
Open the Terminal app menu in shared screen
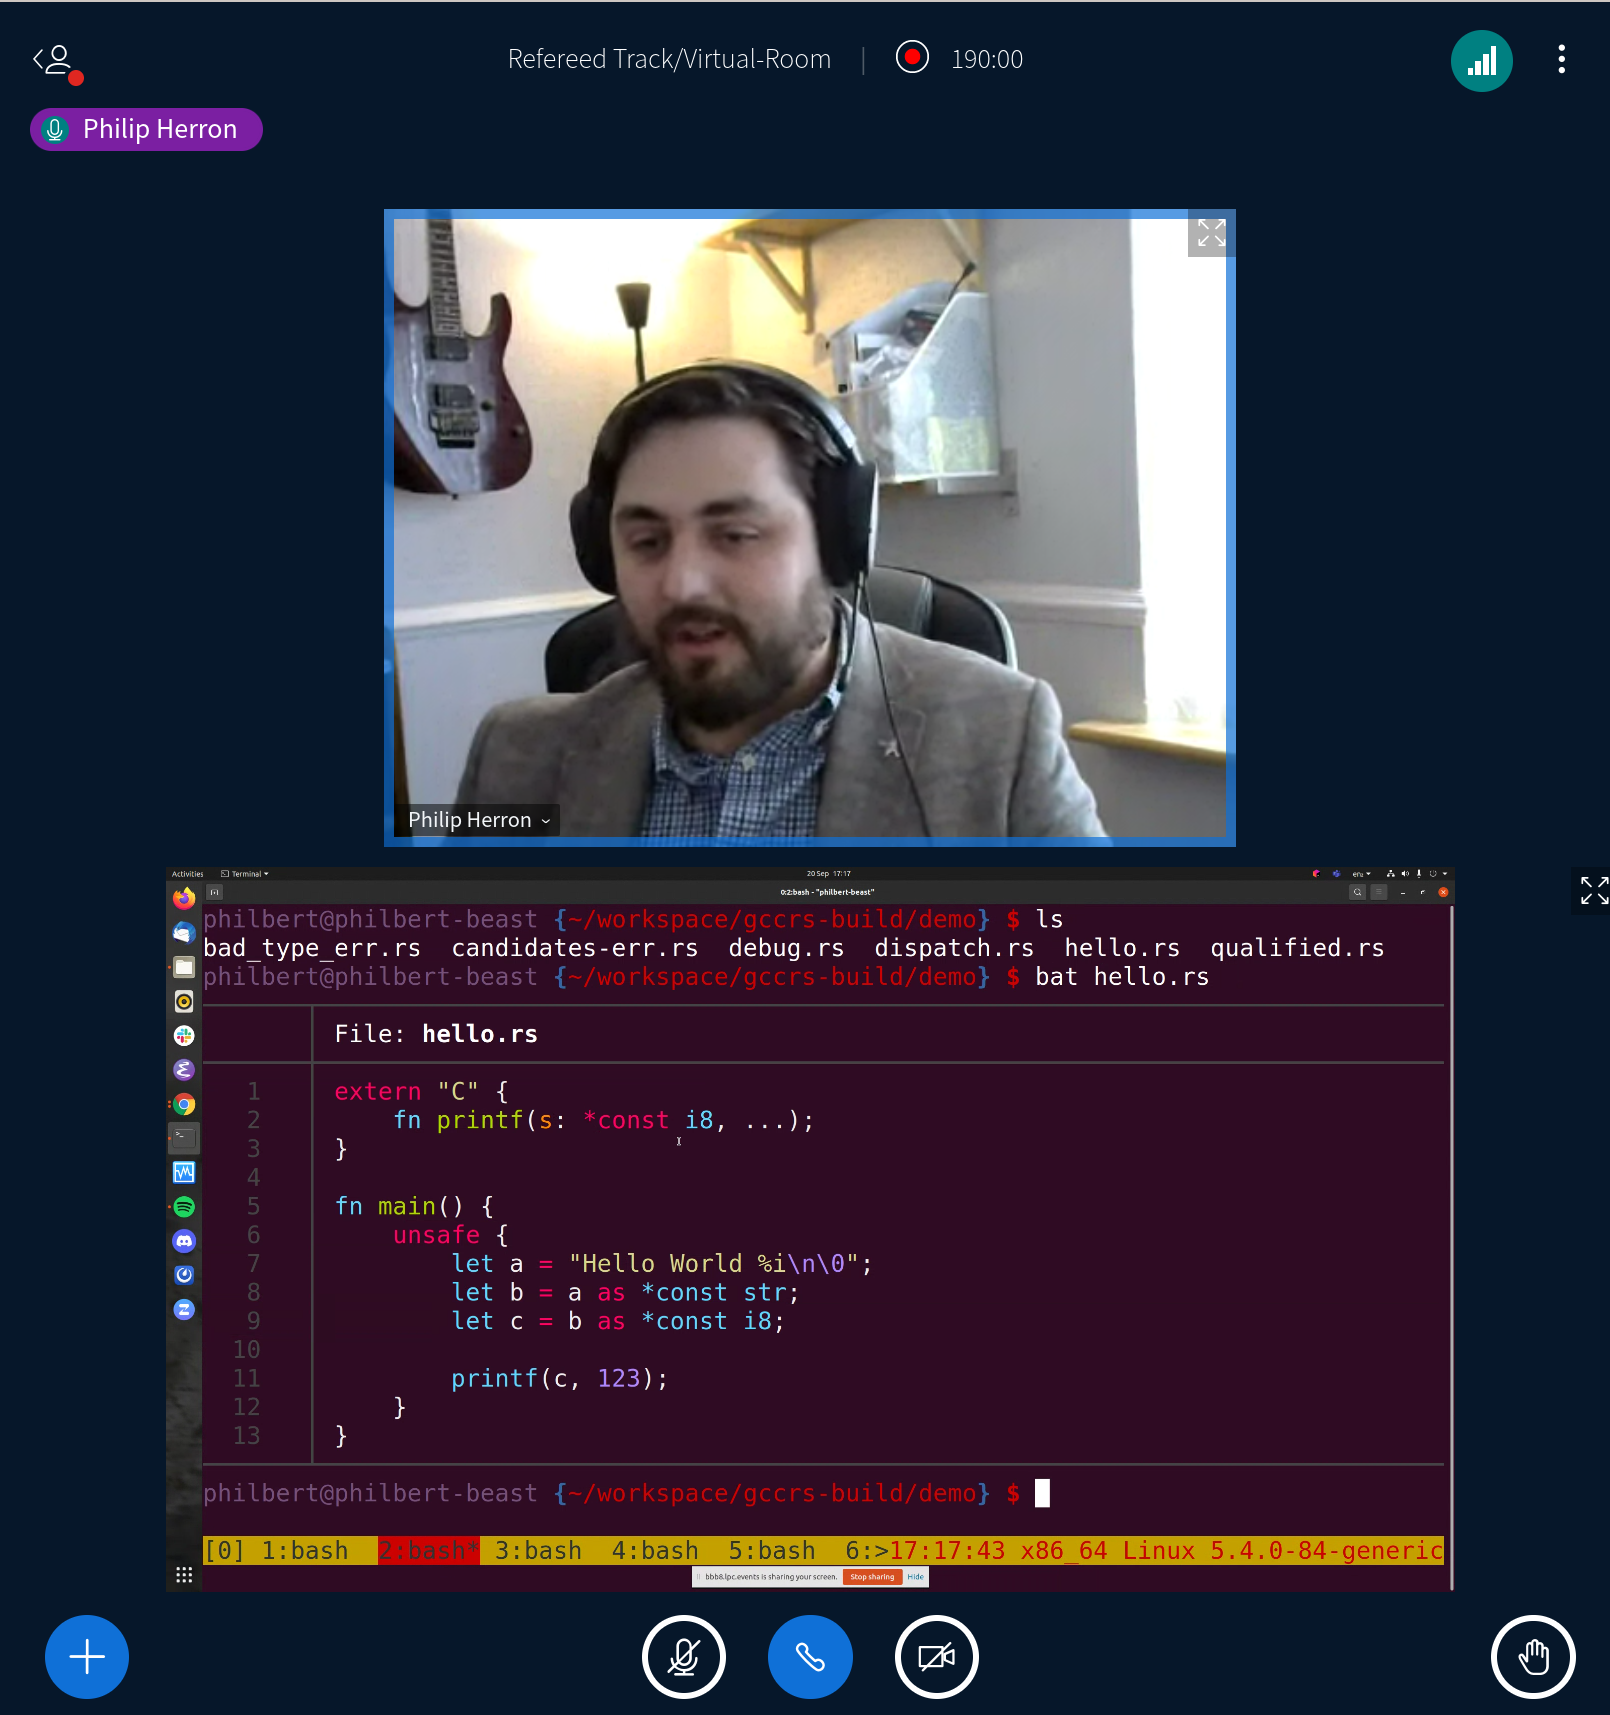[x=245, y=874]
